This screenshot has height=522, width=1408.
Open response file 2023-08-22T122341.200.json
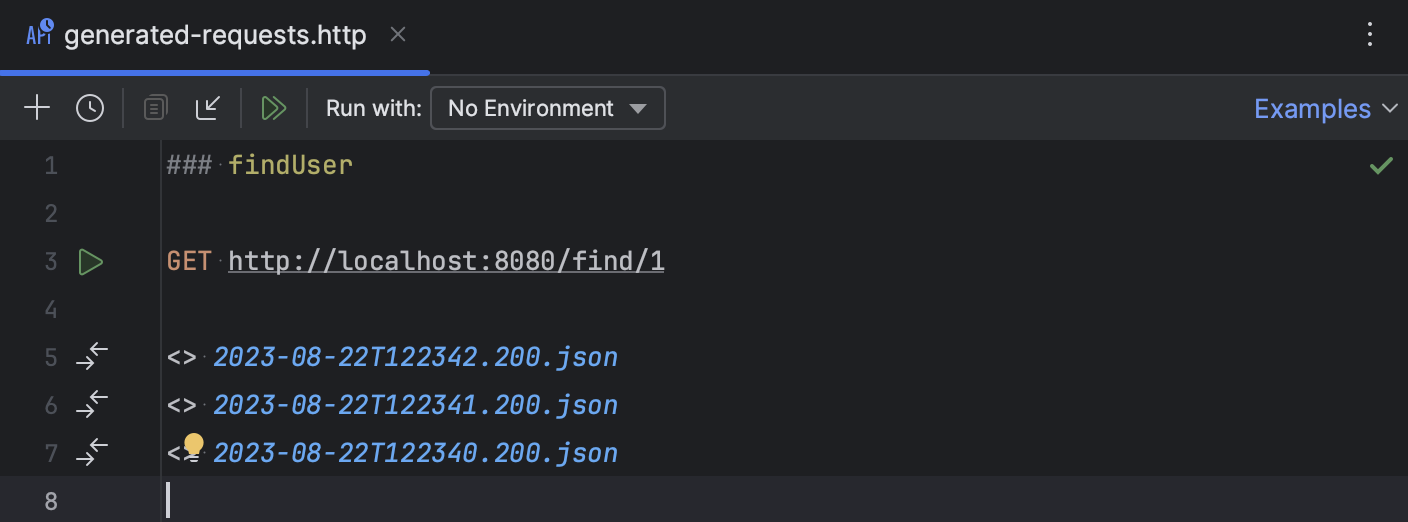[x=416, y=405]
